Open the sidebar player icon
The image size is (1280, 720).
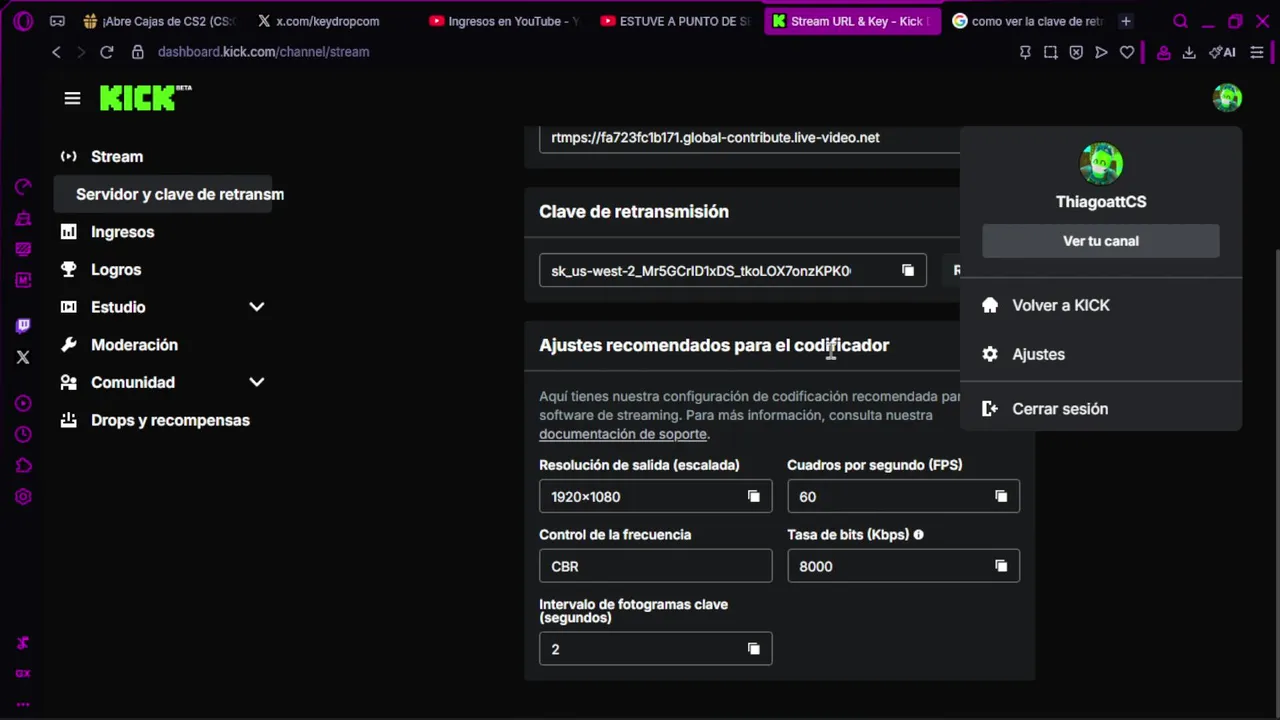tap(23, 404)
